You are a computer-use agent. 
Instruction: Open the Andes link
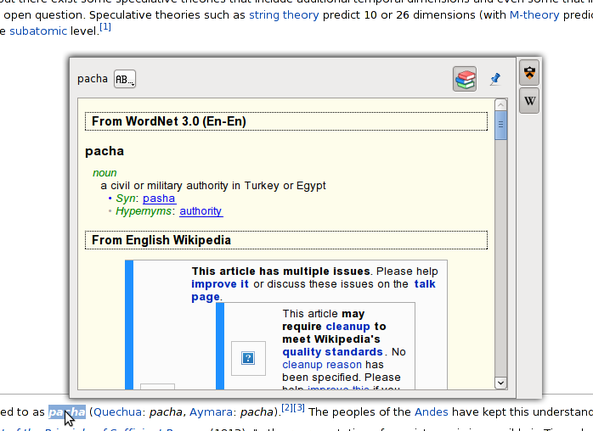pos(432,412)
